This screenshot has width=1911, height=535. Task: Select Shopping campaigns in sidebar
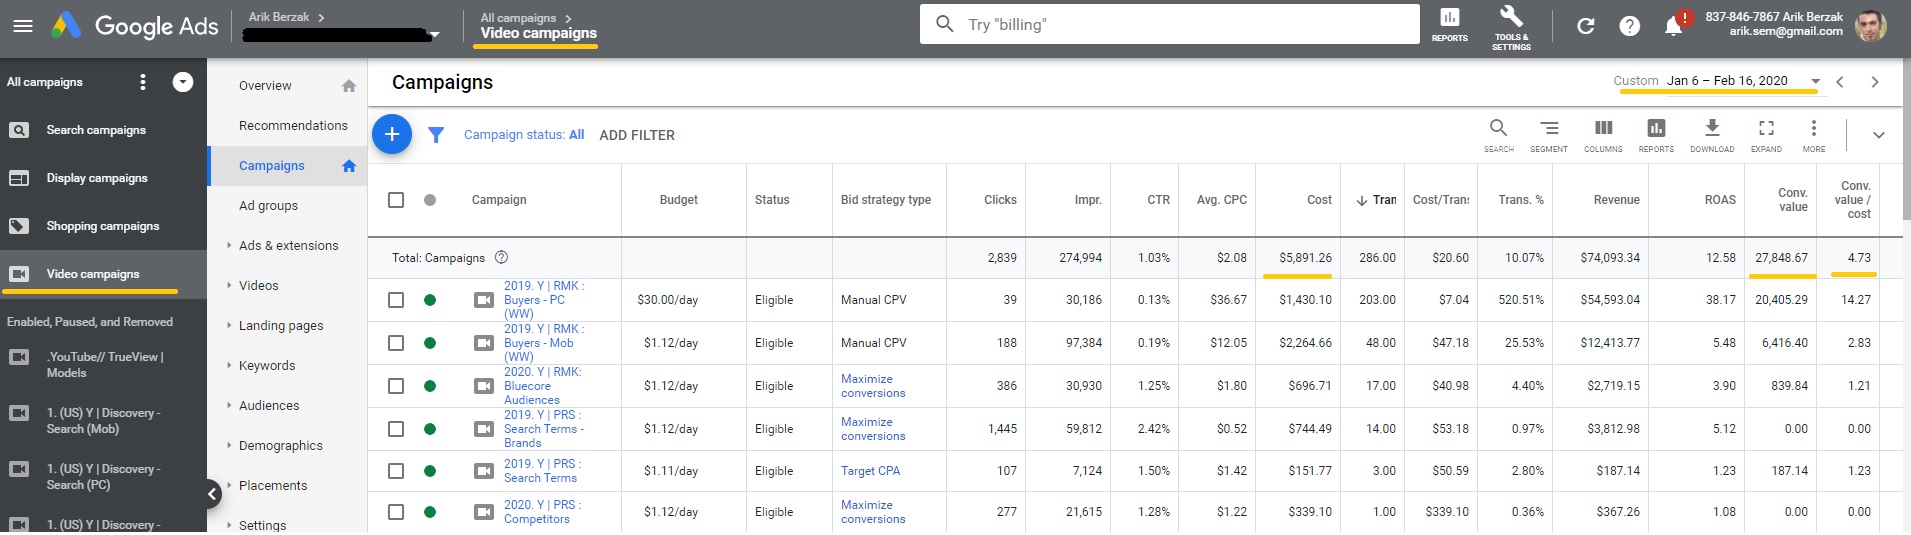click(x=103, y=226)
